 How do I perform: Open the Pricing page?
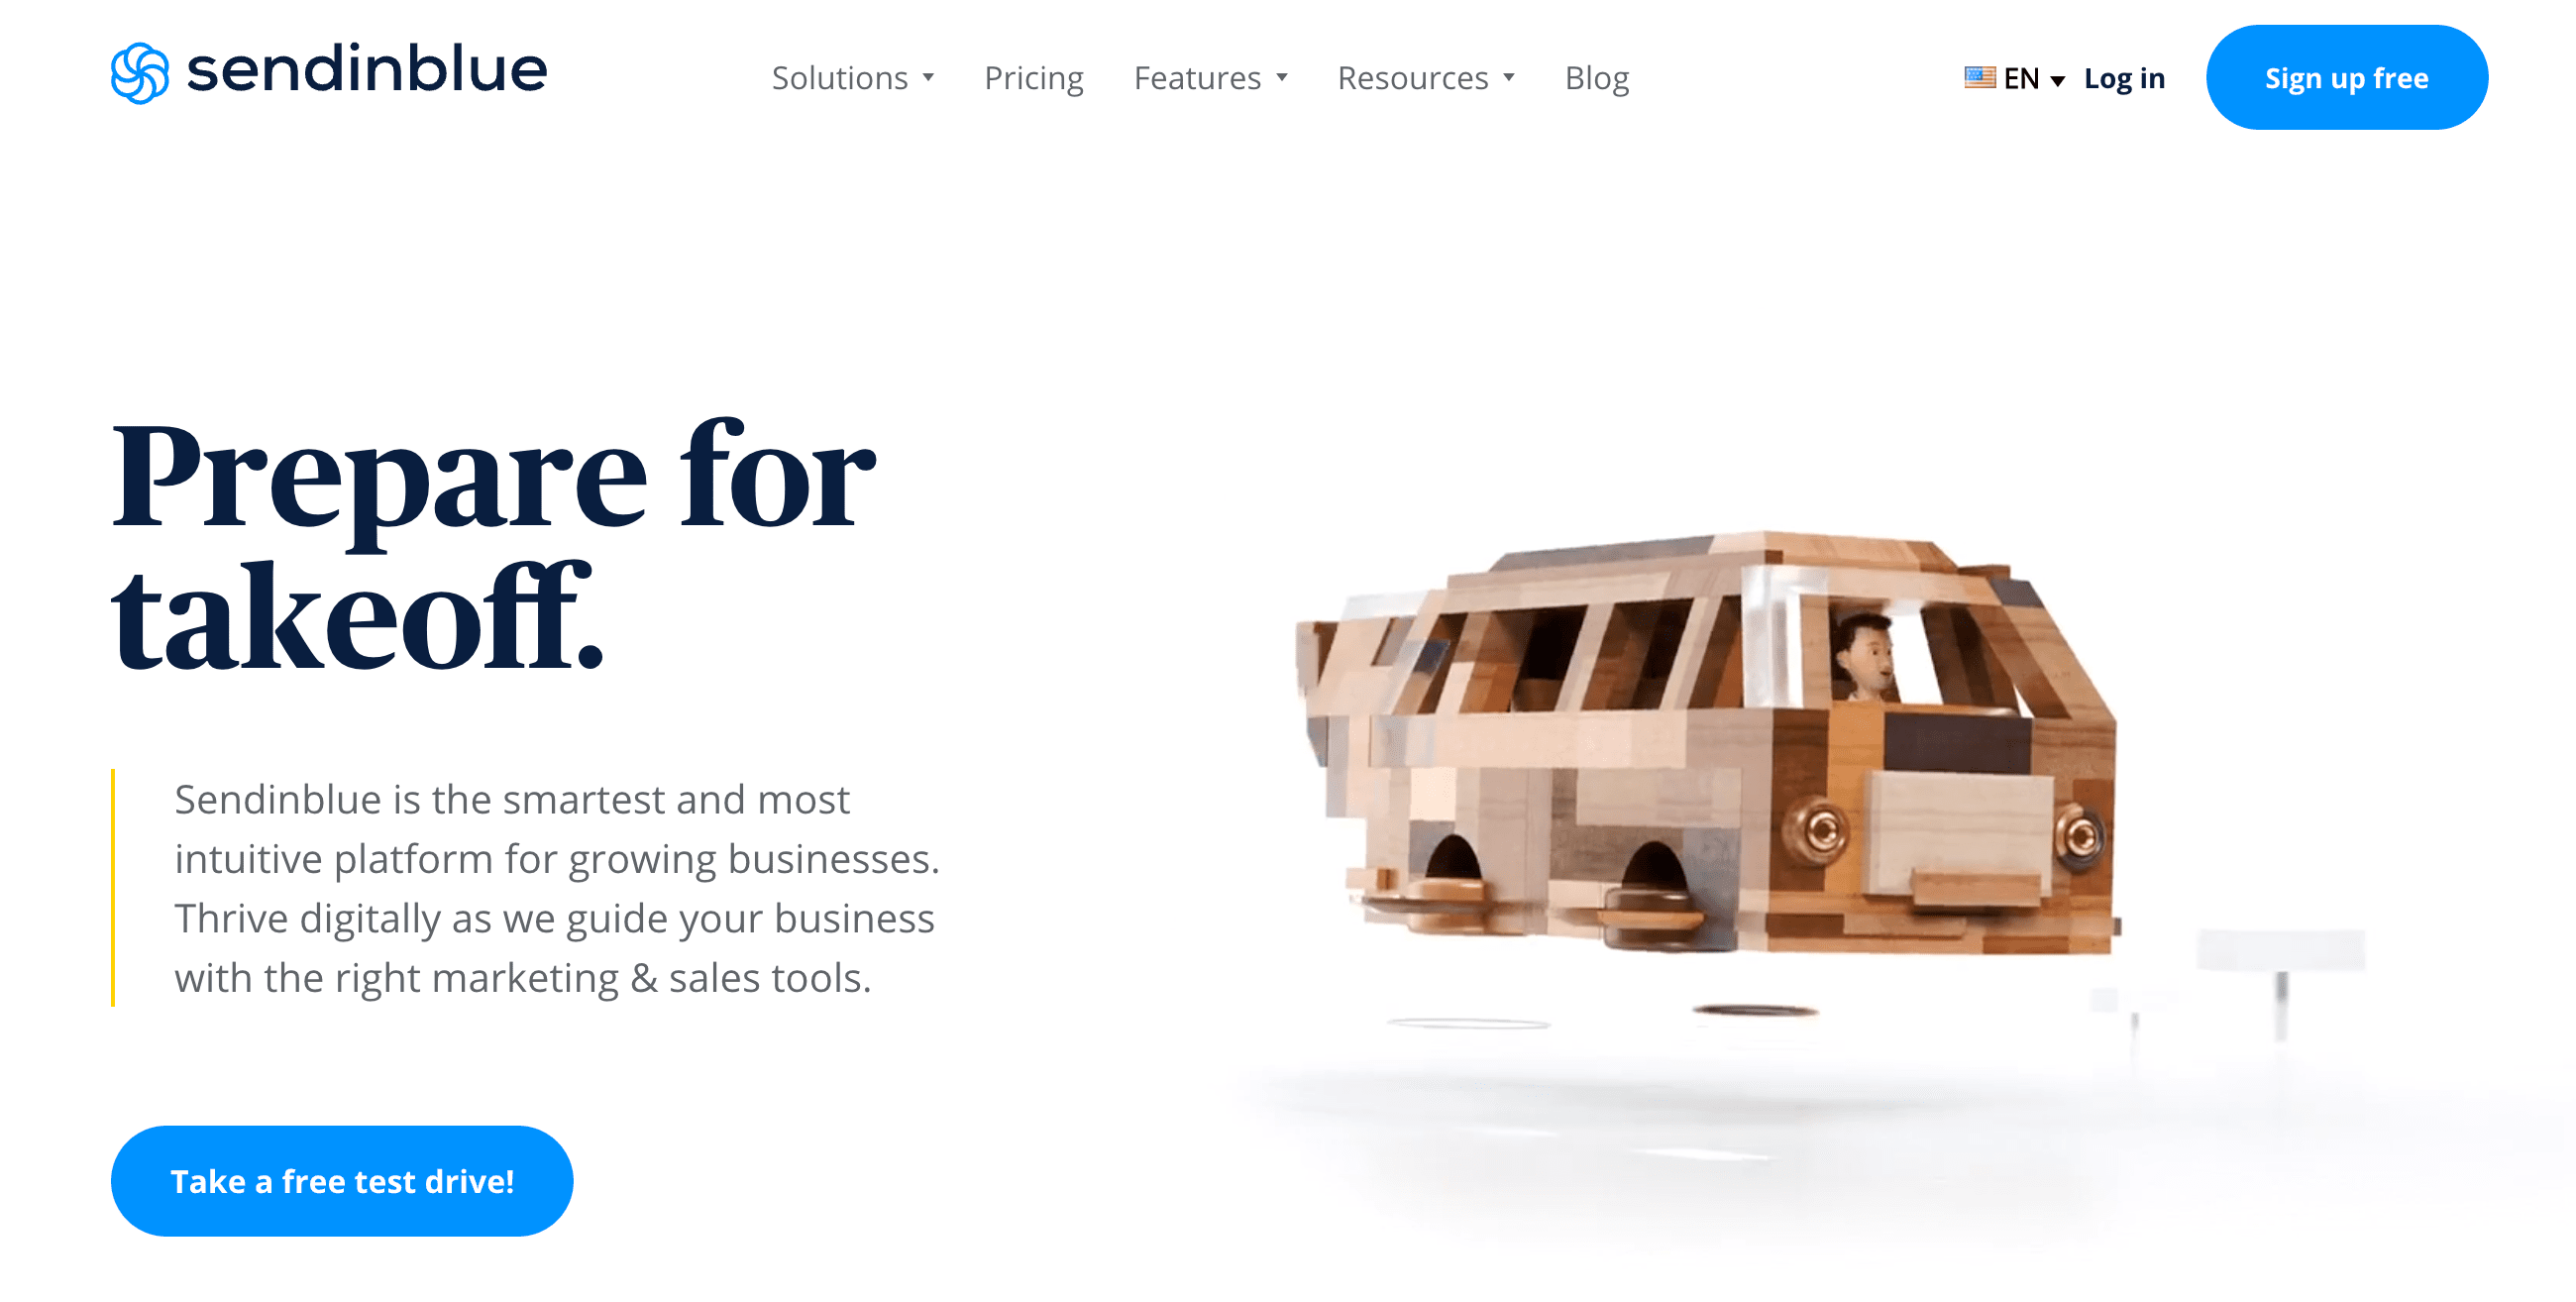tap(1032, 76)
